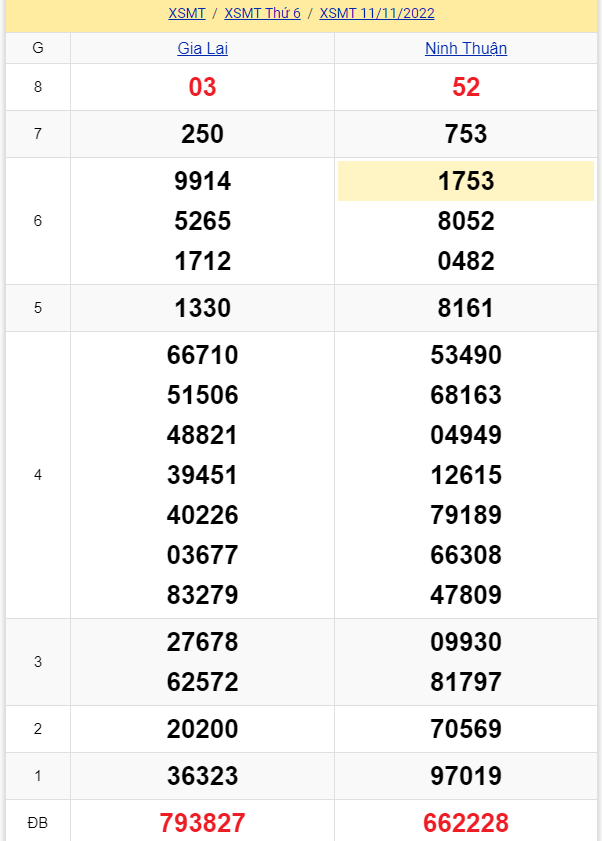Click the Ninh Thuận fifth prize 8161
The height and width of the screenshot is (841, 602).
point(466,308)
